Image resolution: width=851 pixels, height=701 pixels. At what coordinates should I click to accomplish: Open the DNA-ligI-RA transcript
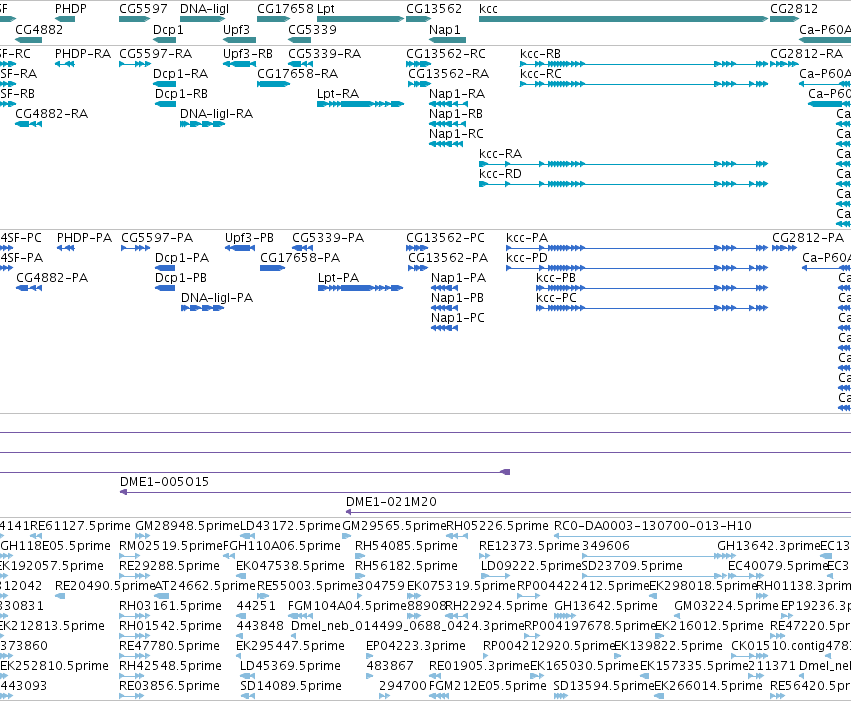202,124
